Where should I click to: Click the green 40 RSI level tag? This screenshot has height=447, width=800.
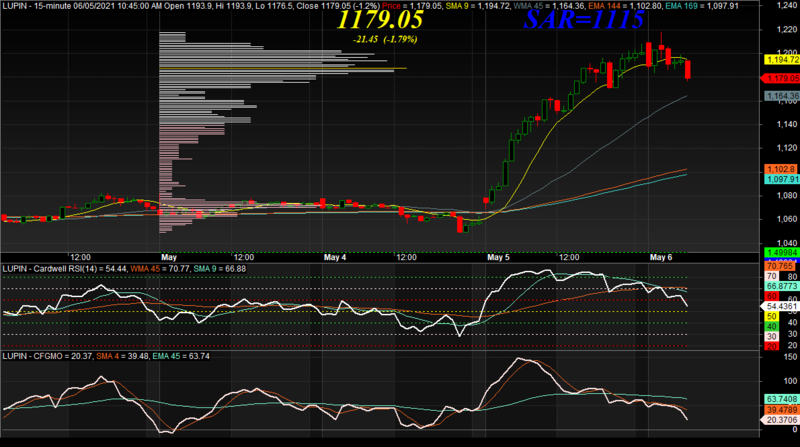(x=771, y=327)
